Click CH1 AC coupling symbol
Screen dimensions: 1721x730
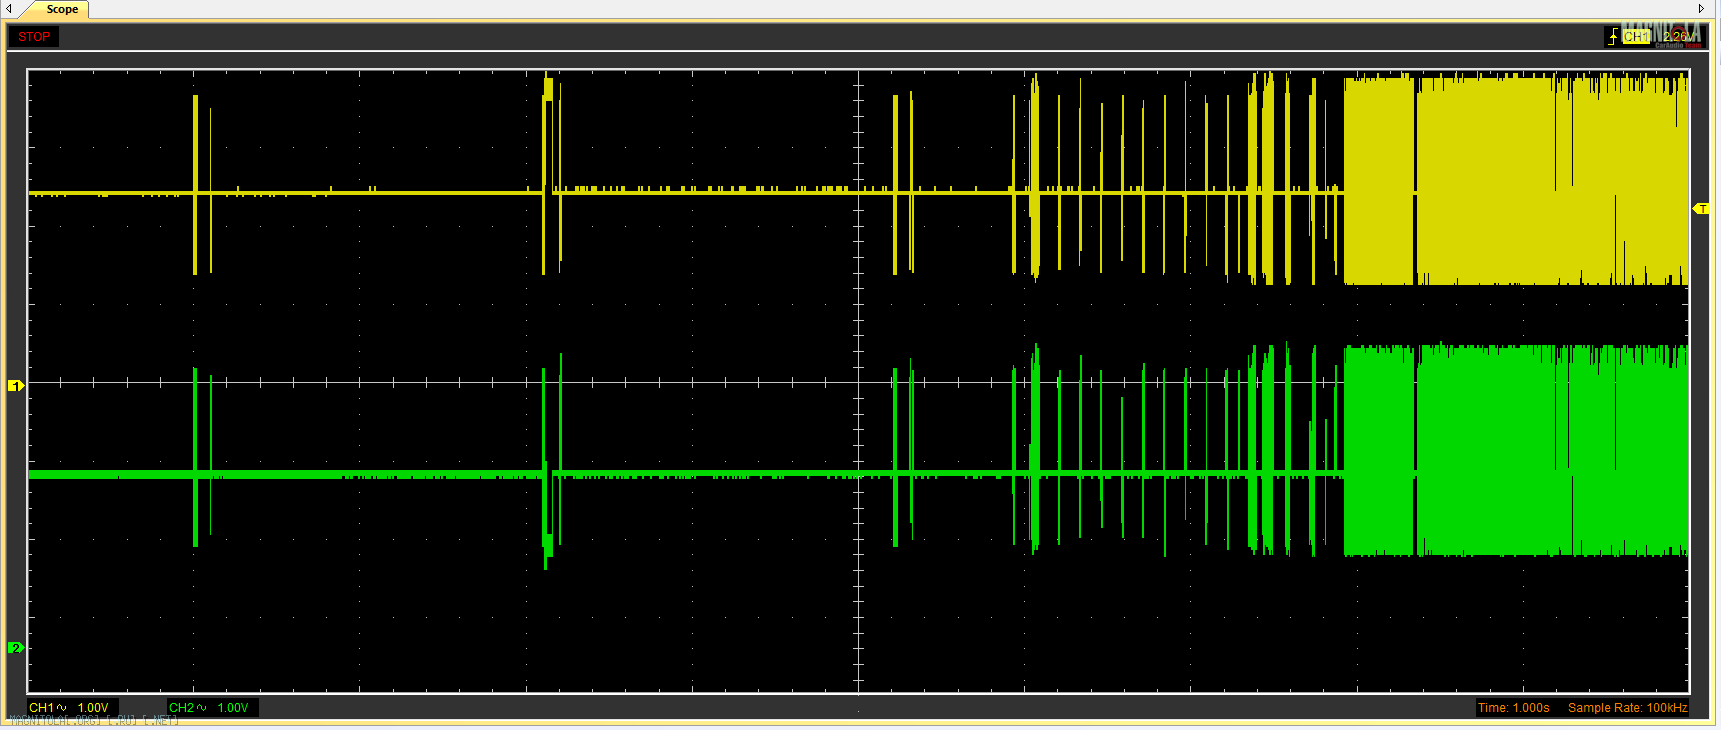(63, 708)
